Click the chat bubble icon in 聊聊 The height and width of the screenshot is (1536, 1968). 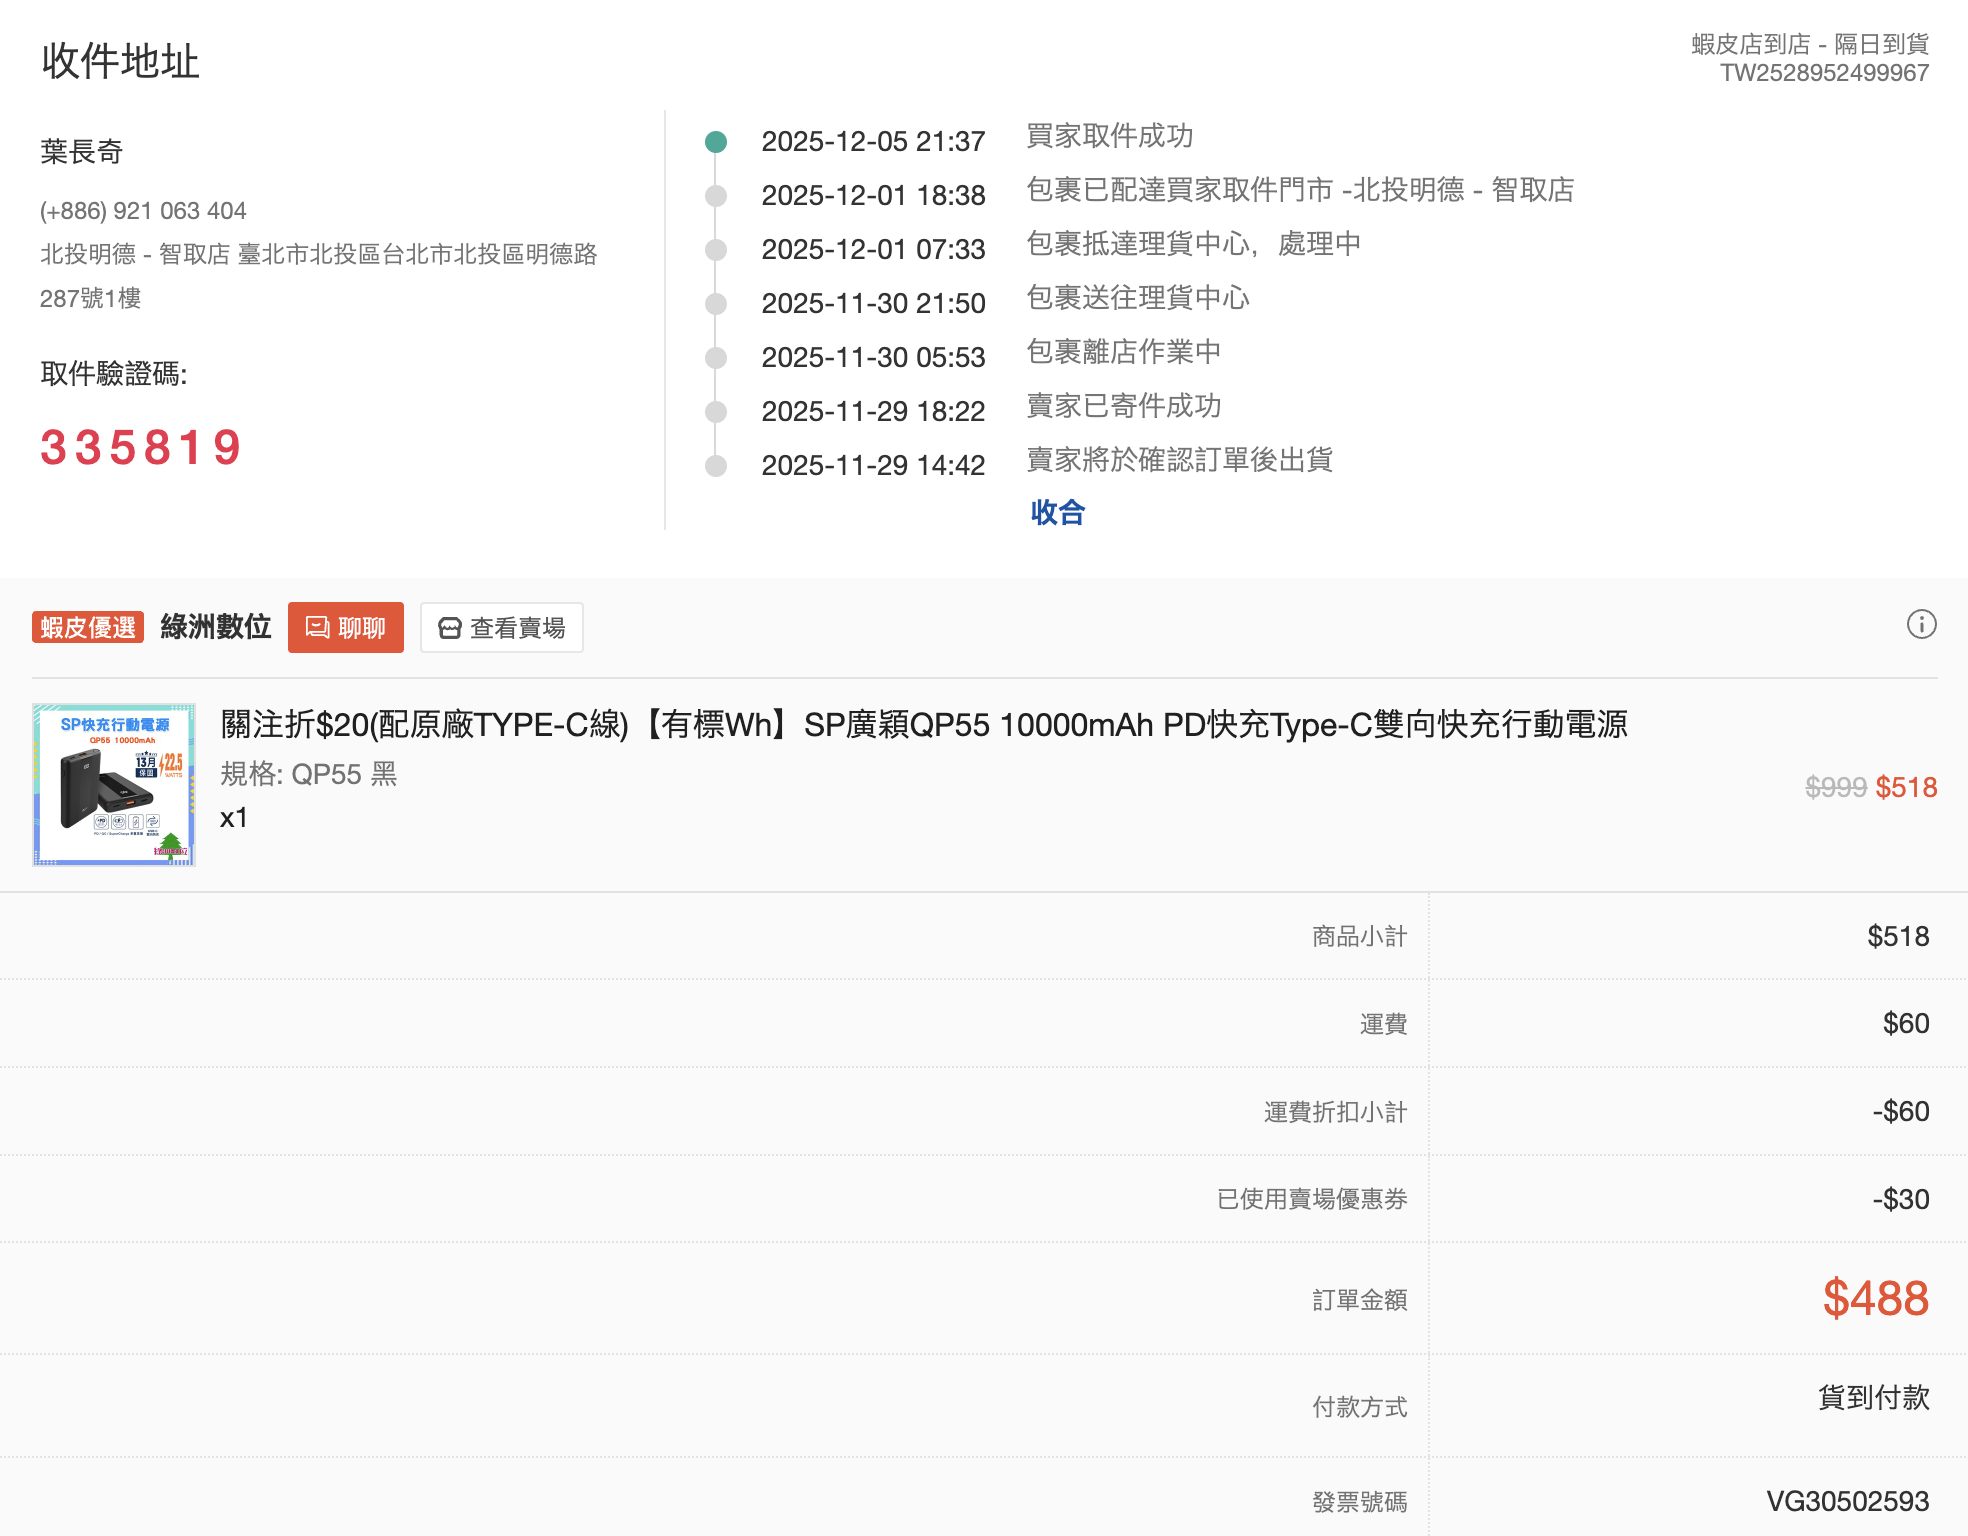click(317, 627)
